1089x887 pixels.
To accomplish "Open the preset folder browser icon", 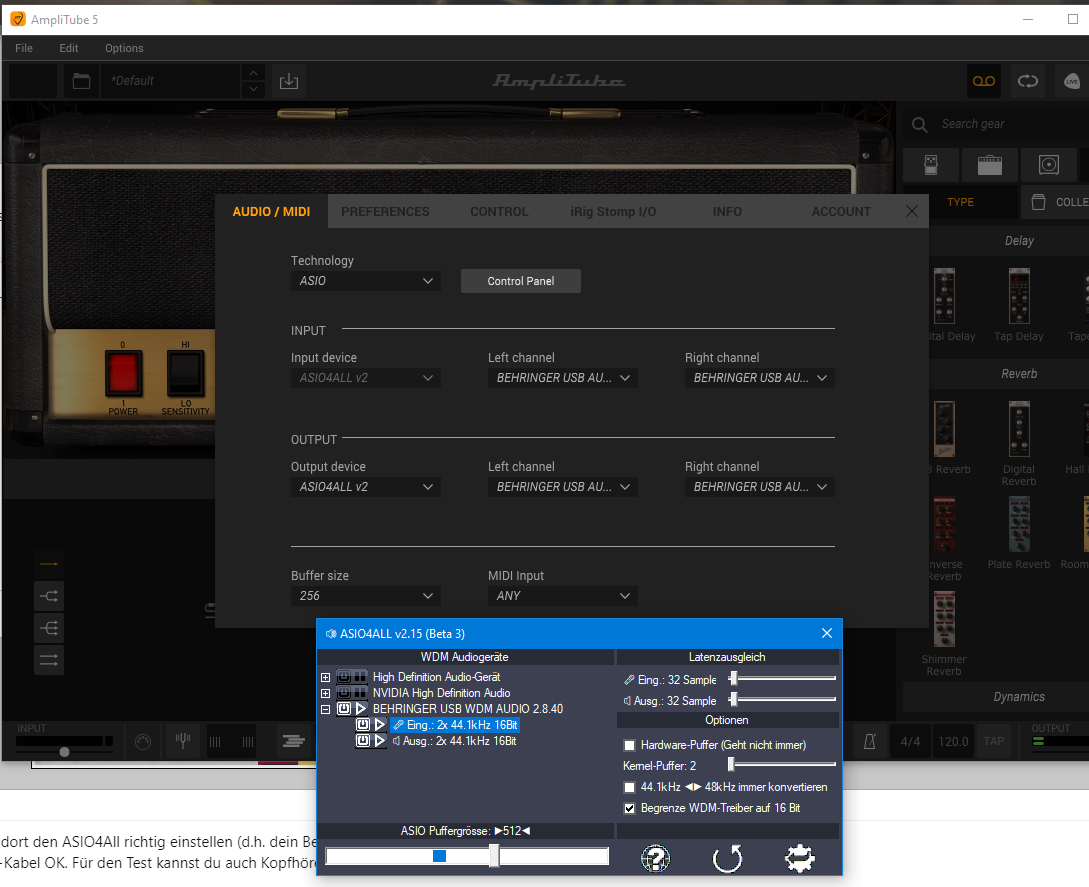I will [81, 81].
